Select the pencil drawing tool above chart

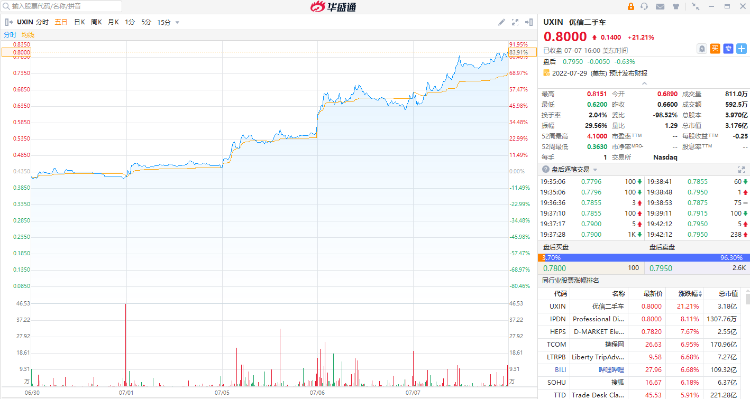[x=501, y=22]
